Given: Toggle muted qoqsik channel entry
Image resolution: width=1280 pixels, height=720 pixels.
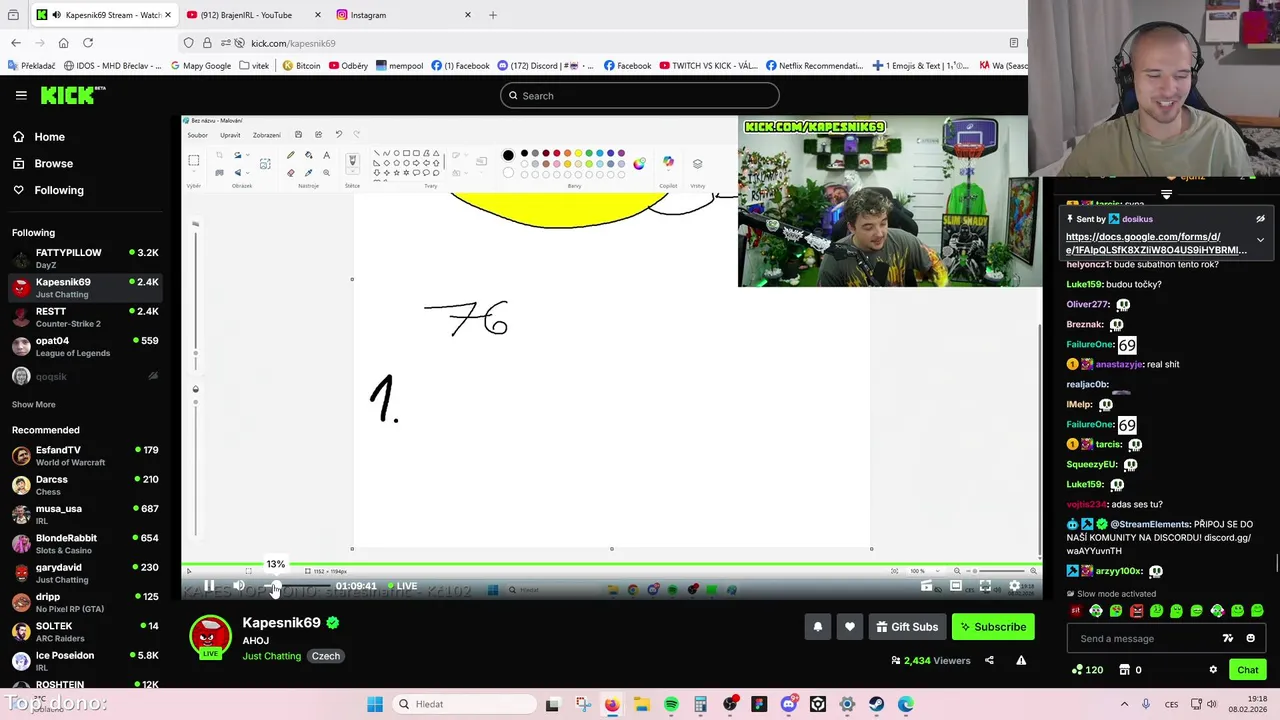Looking at the screenshot, I should 85,376.
